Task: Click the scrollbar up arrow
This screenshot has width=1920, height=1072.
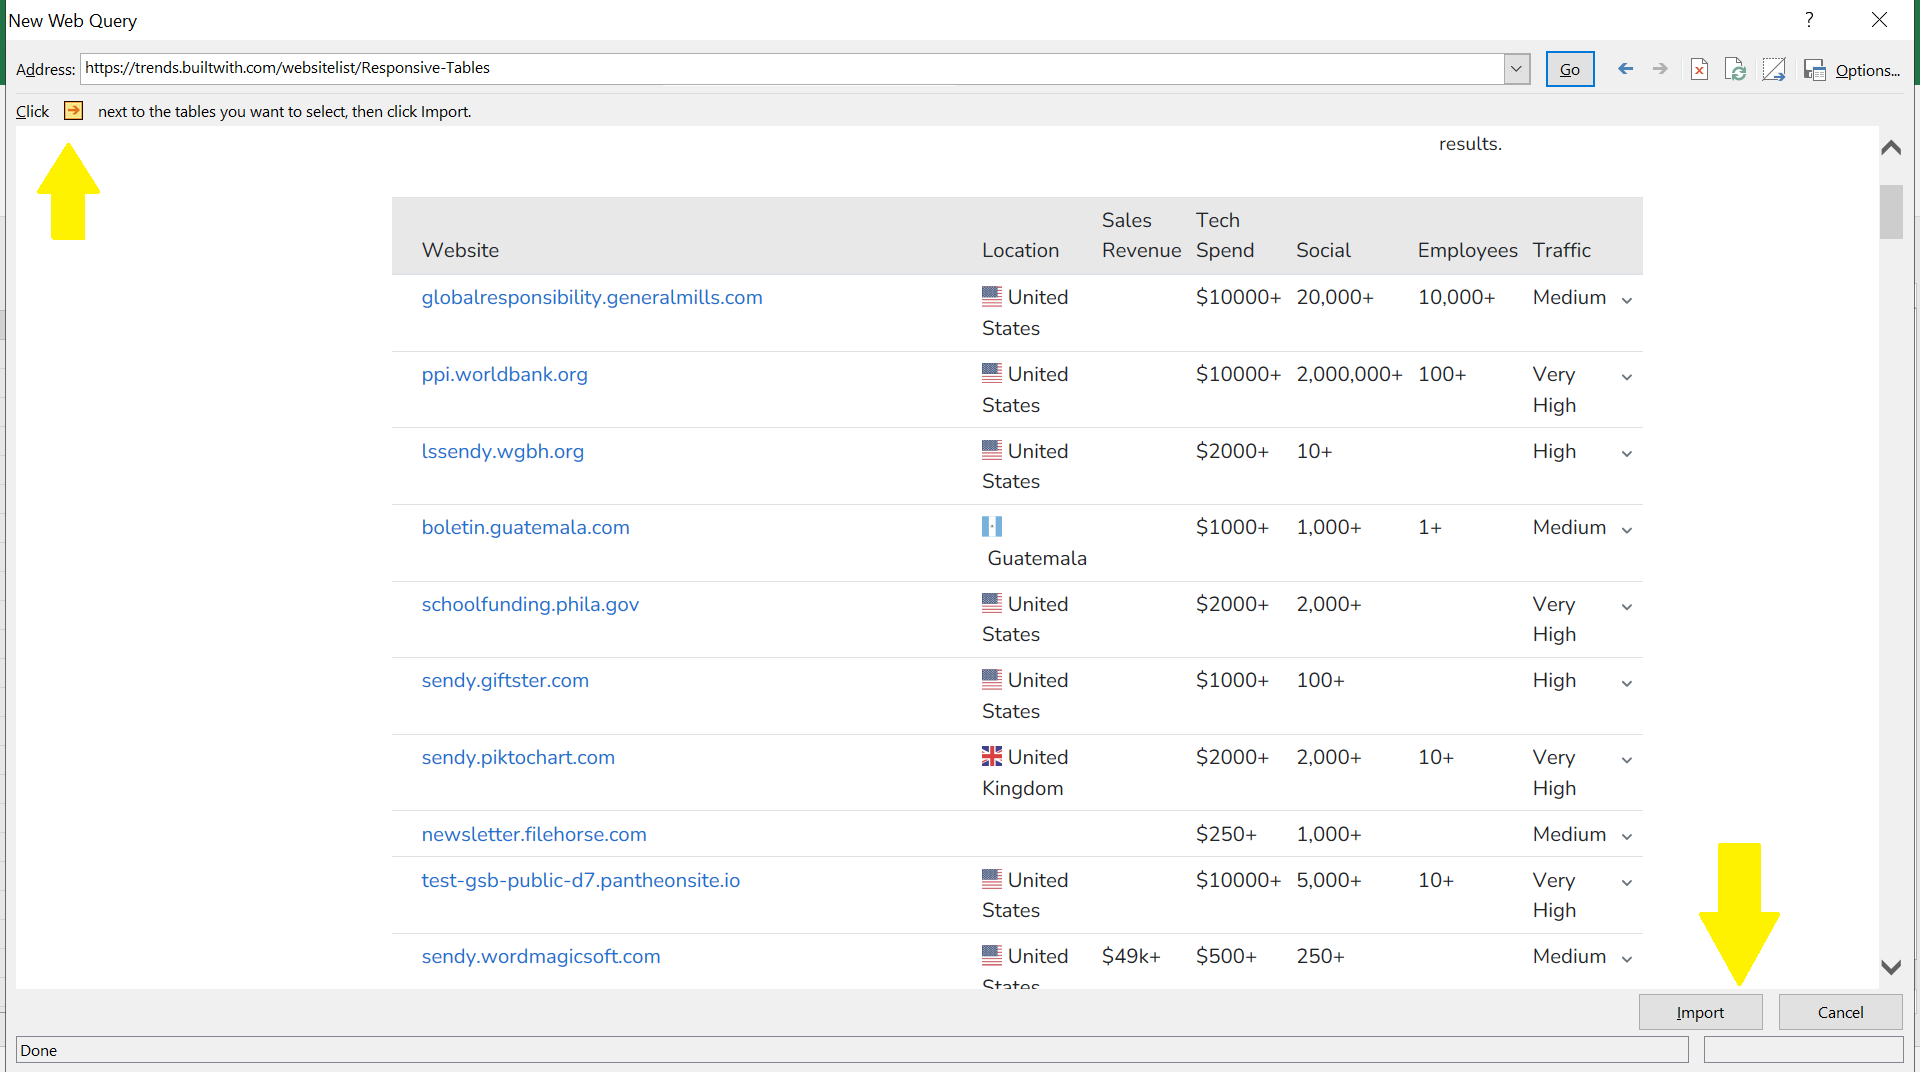Action: tap(1890, 147)
